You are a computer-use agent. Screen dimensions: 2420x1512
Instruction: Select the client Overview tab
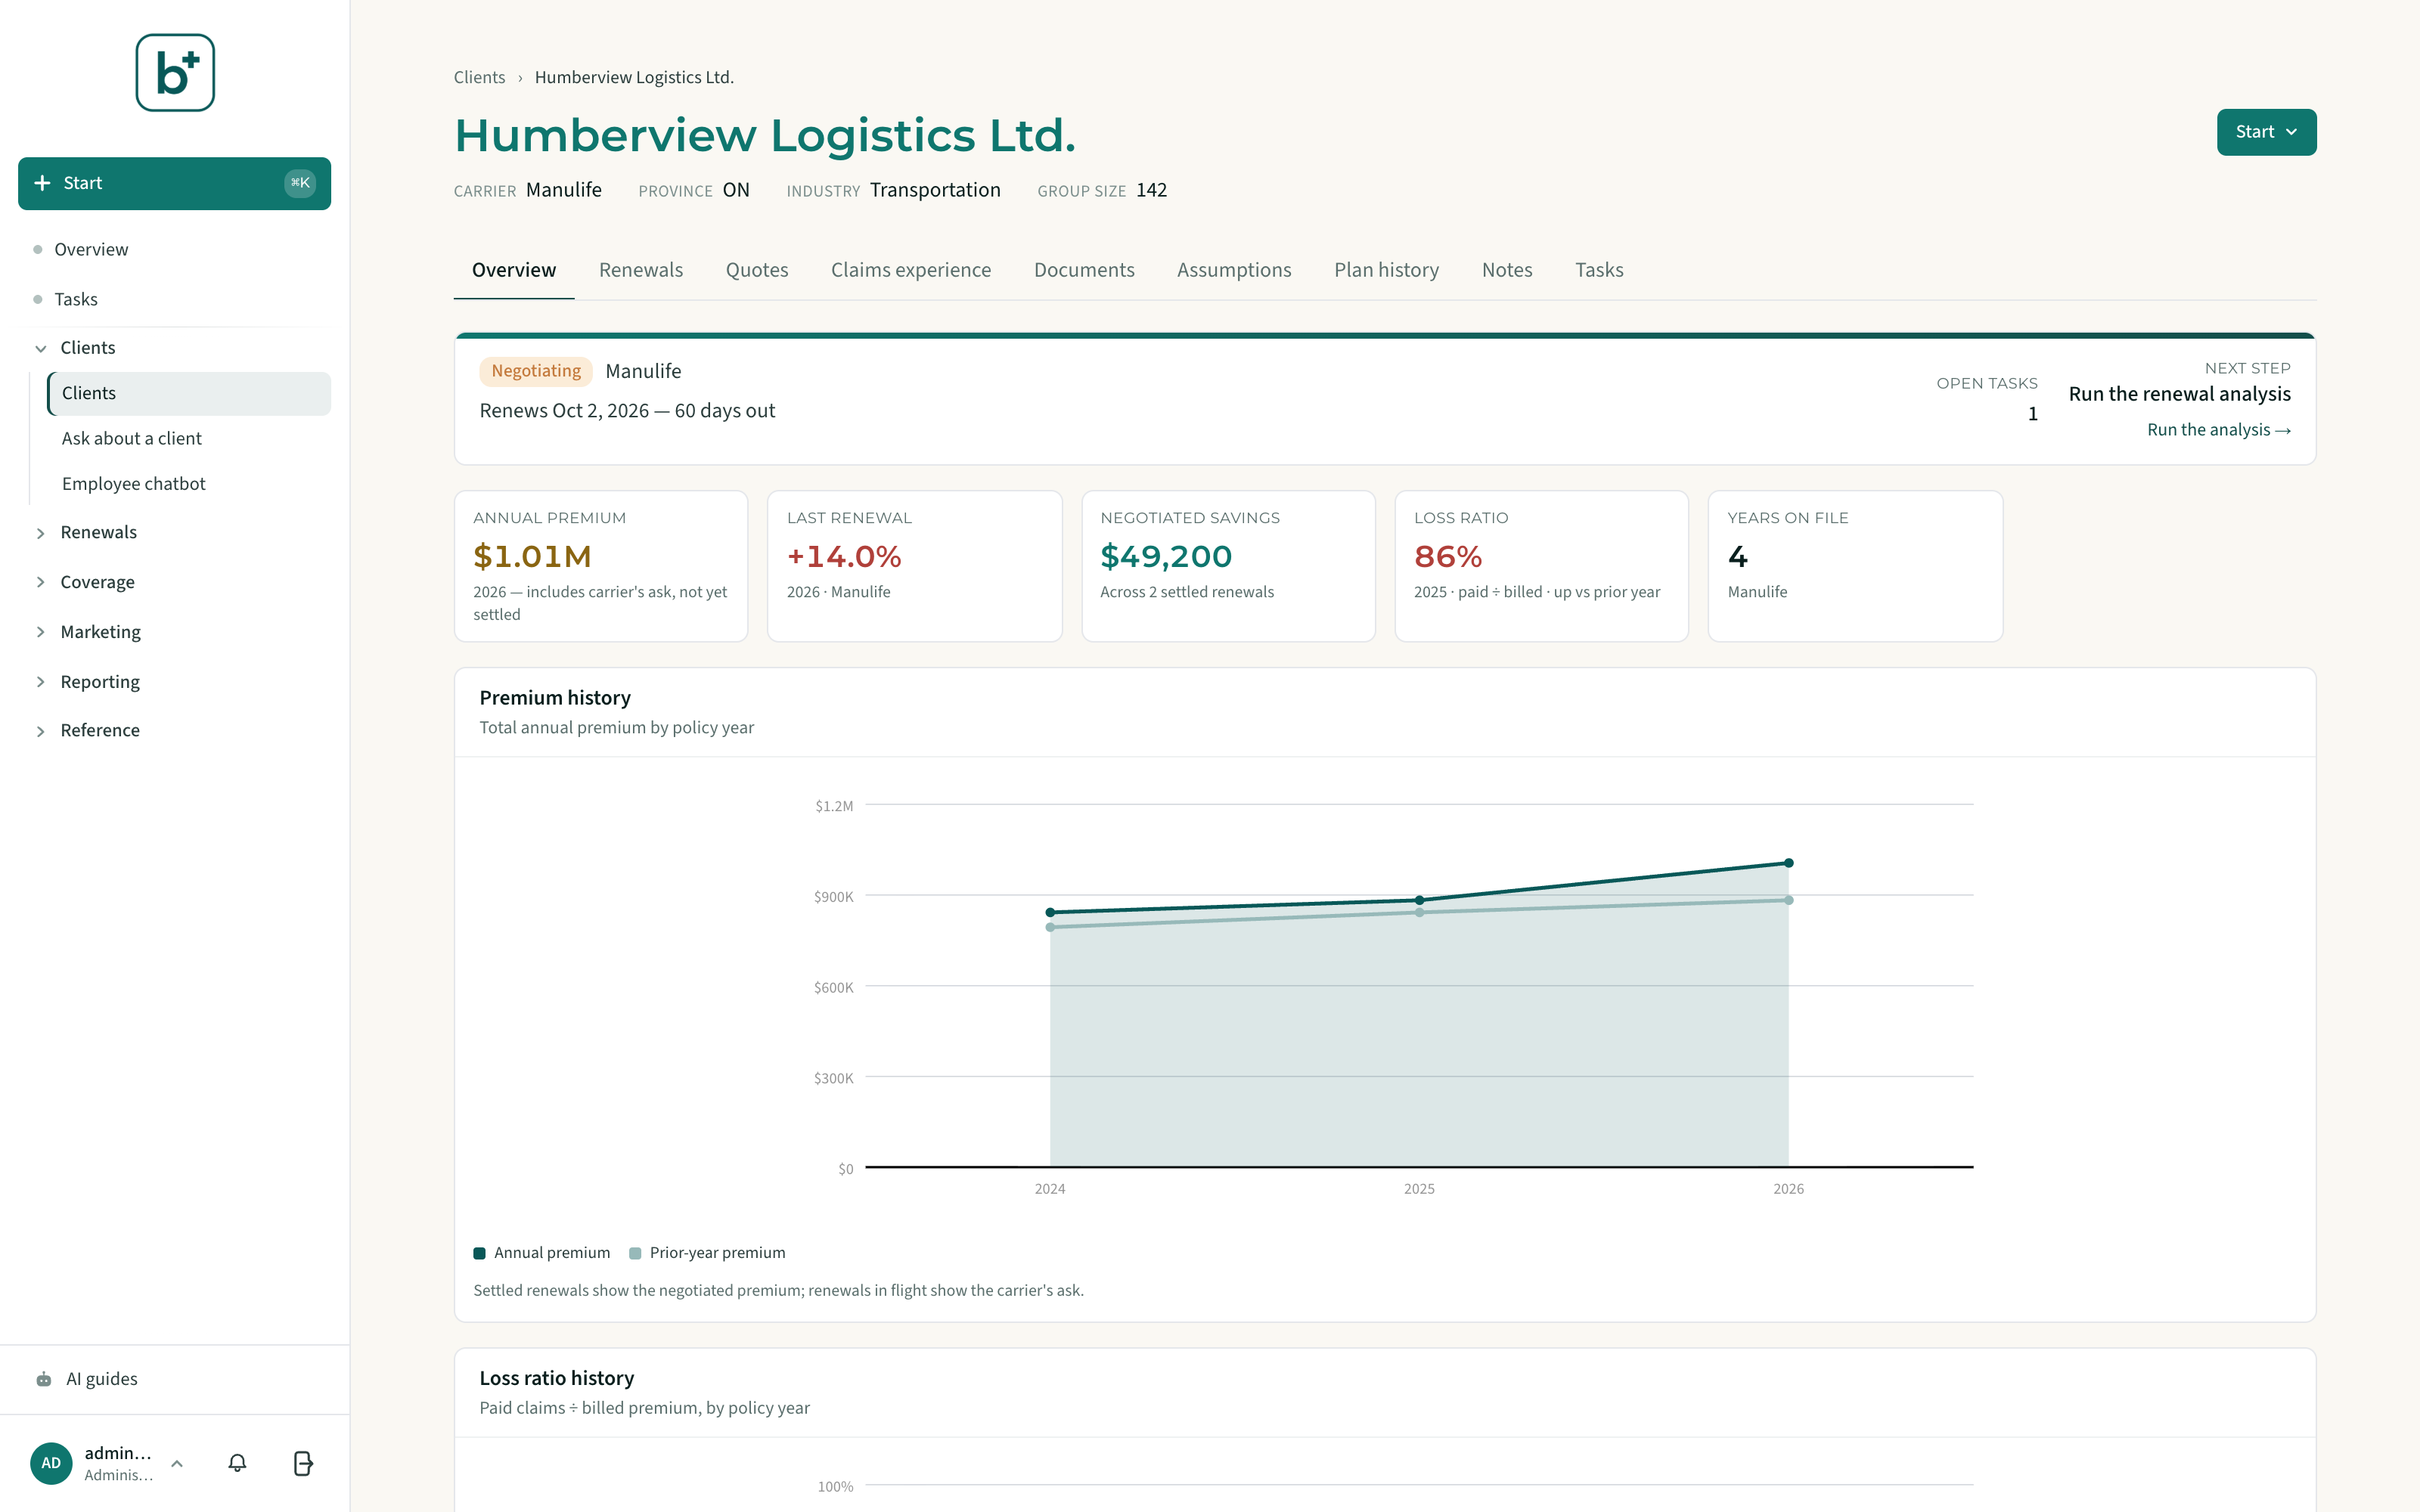514,270
